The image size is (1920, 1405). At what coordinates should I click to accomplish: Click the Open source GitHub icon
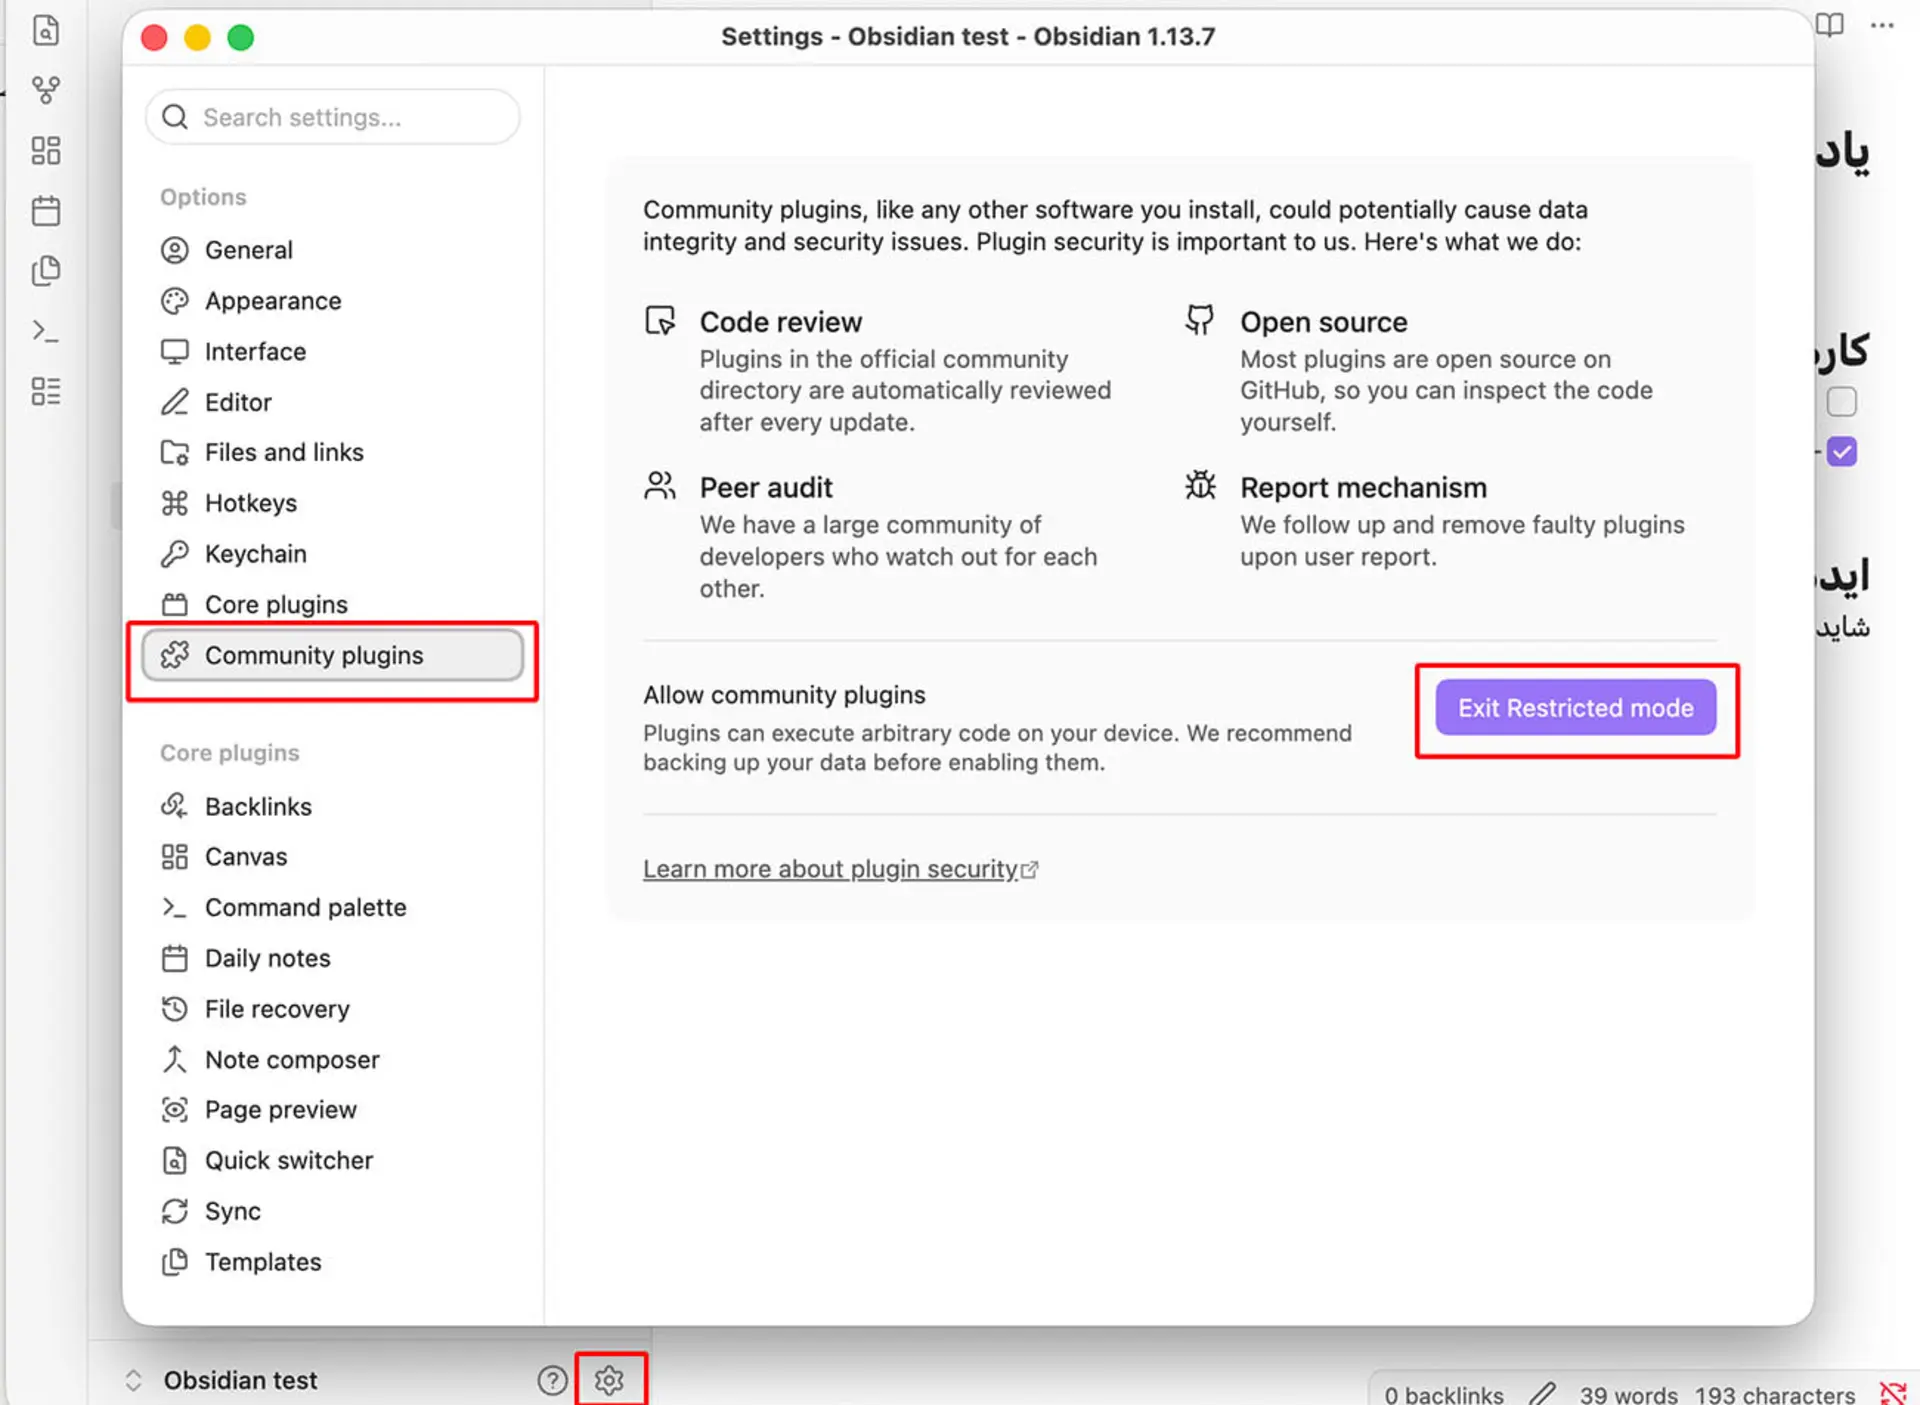click(x=1200, y=320)
